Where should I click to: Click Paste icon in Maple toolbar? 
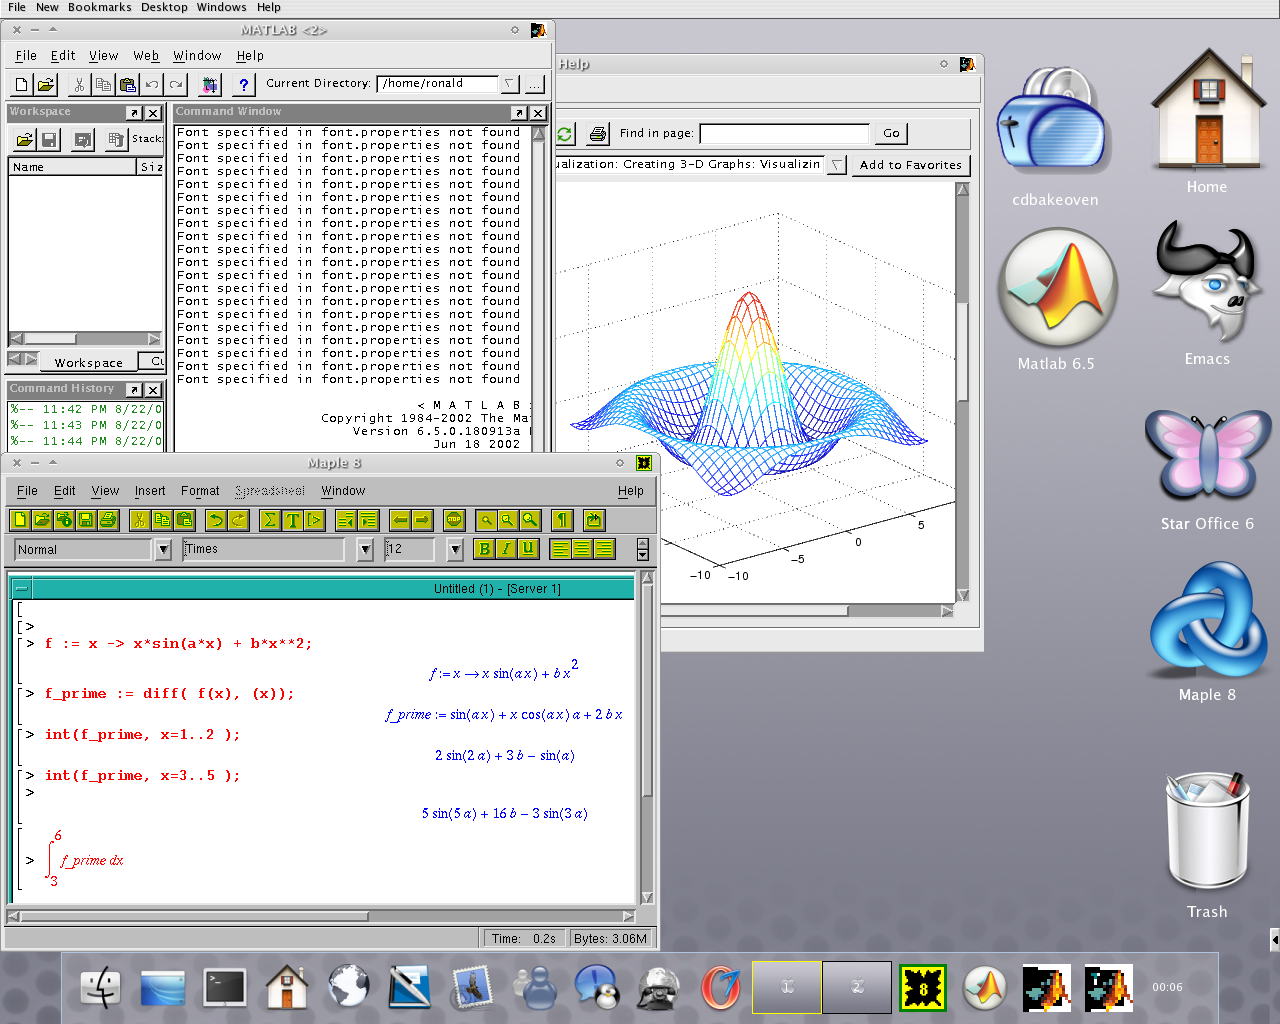click(x=184, y=520)
